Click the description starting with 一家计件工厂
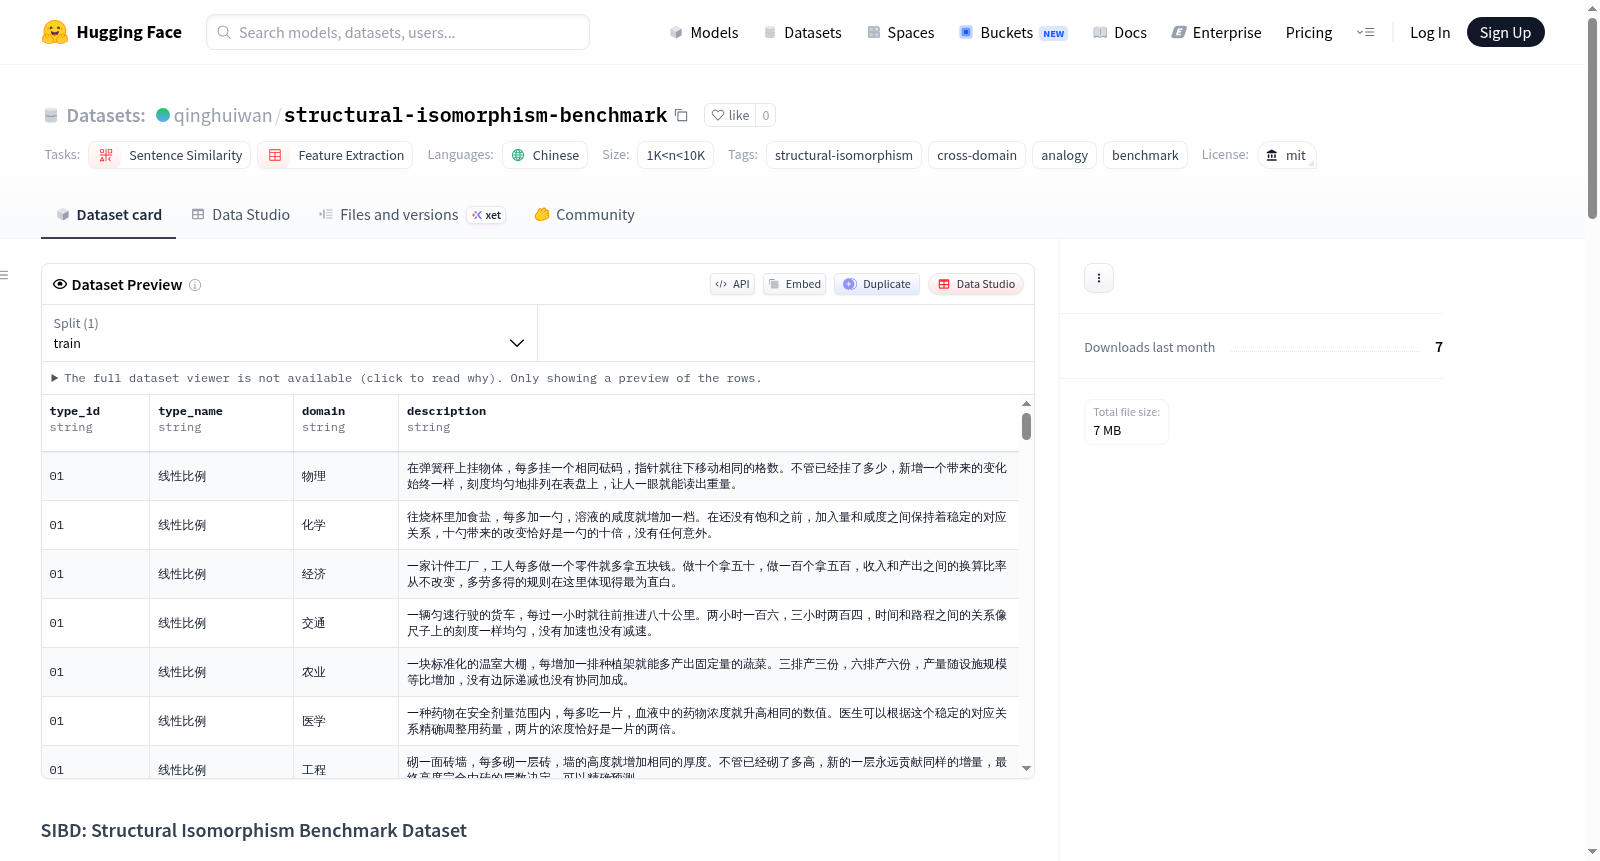 707,574
